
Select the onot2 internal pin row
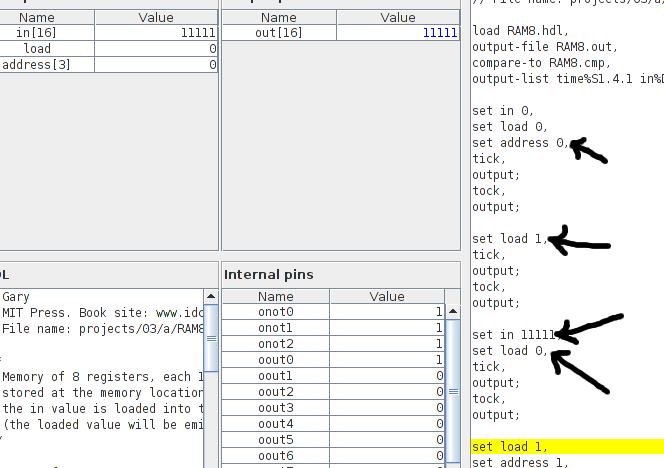coord(276,344)
